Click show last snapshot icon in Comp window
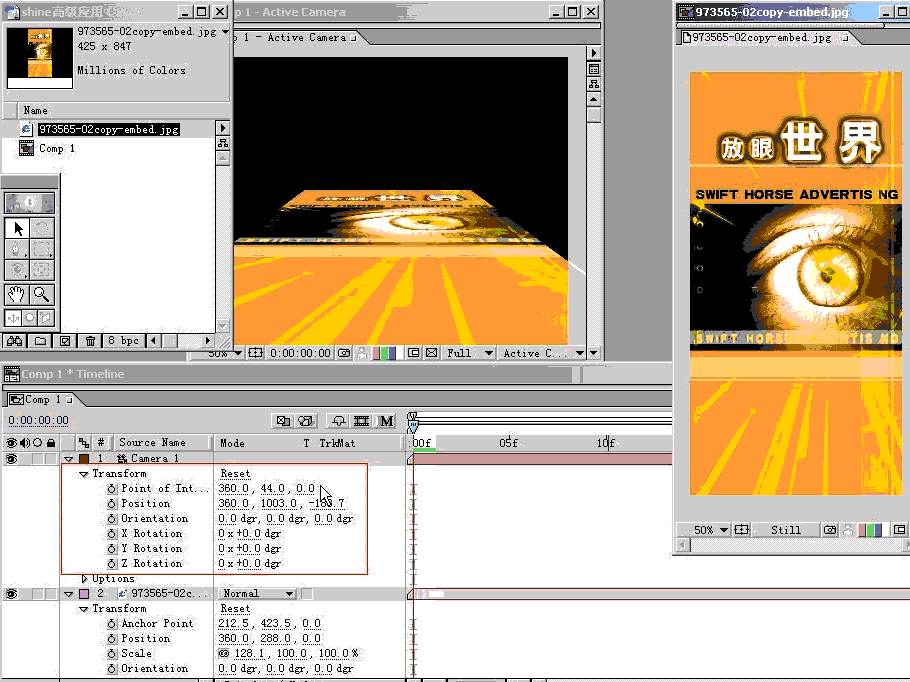The height and width of the screenshot is (682, 910). tap(362, 353)
